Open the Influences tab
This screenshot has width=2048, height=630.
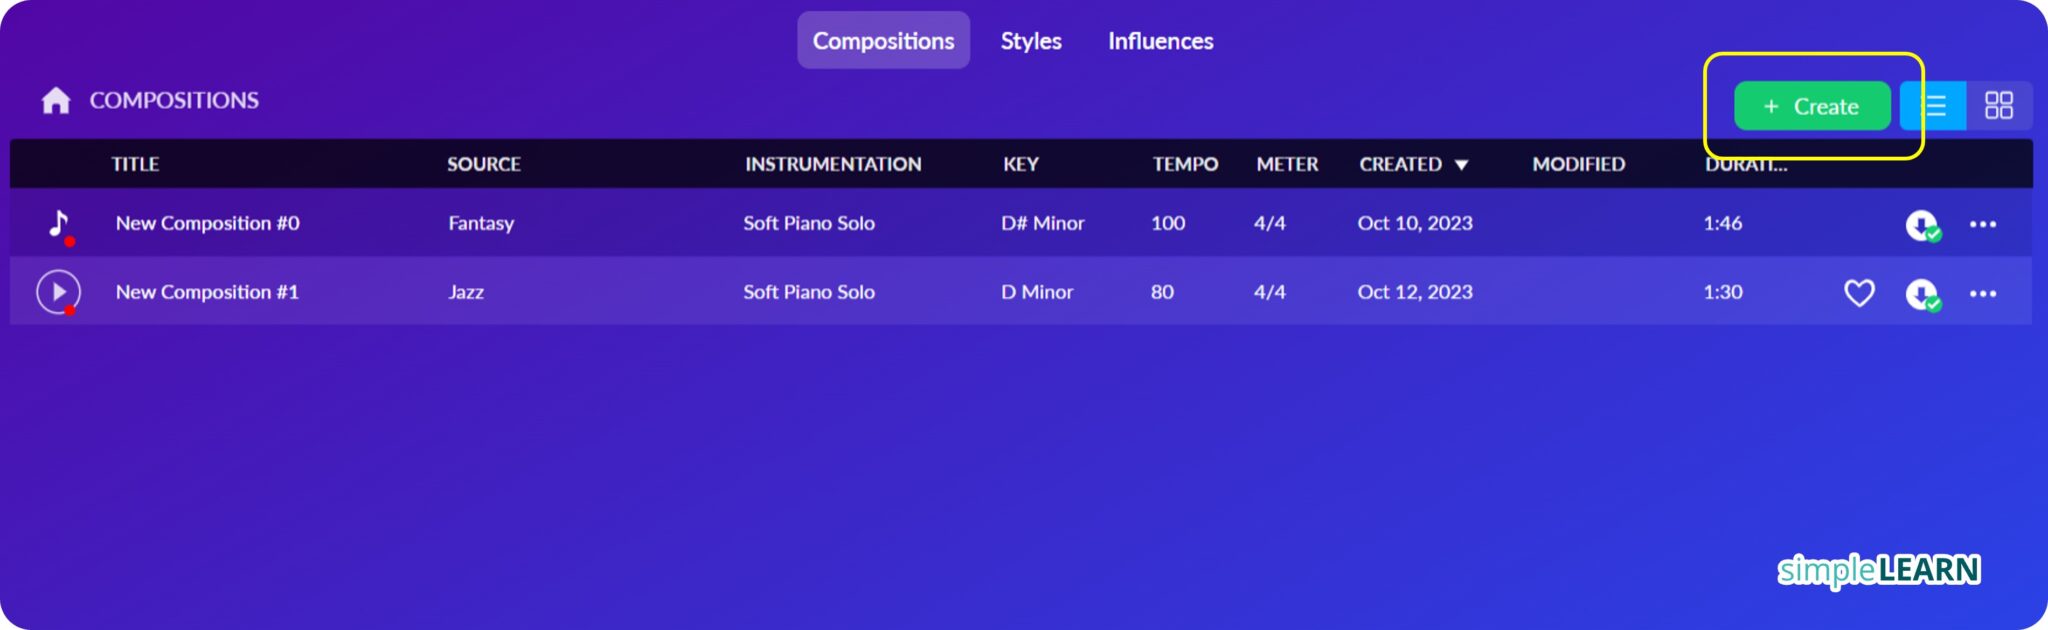1160,41
